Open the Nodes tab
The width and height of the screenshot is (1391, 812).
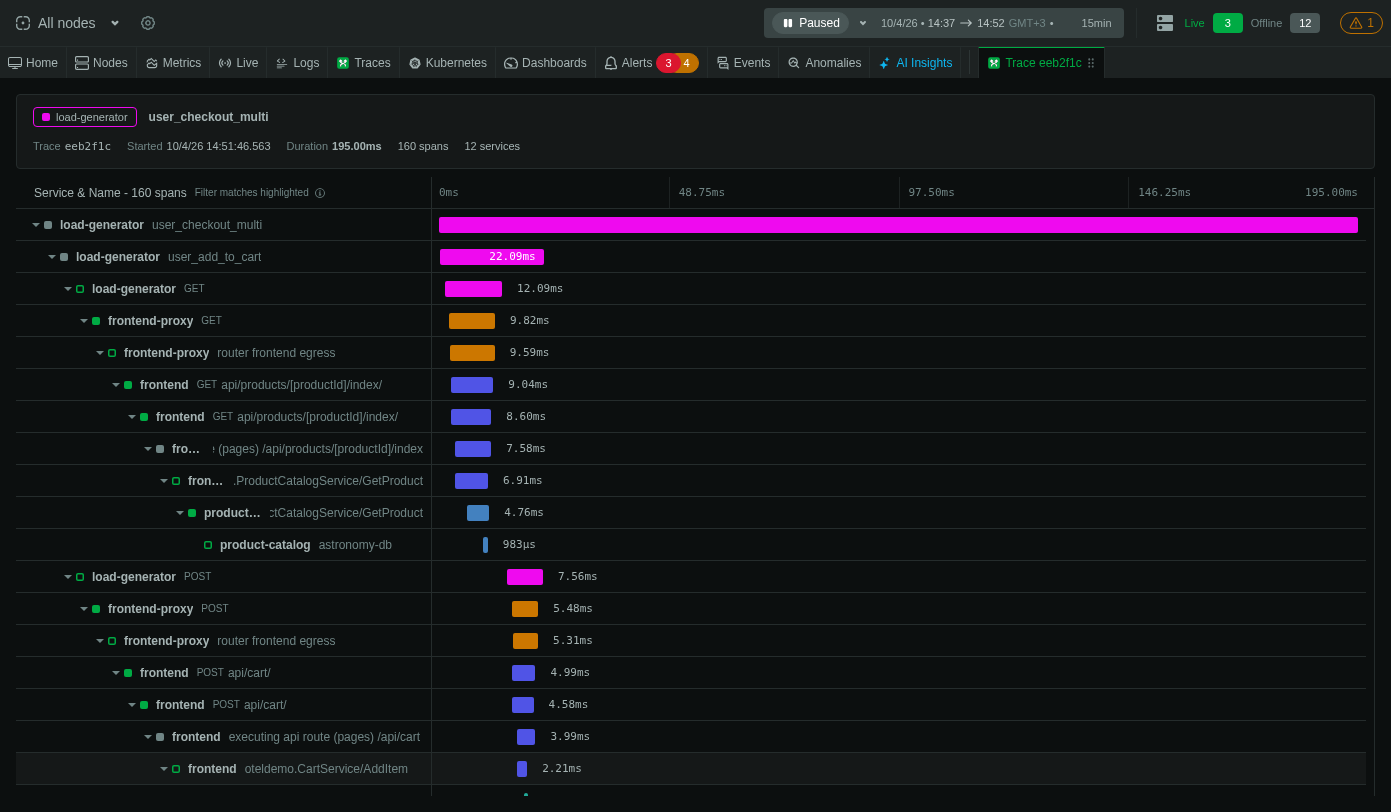tap(101, 63)
